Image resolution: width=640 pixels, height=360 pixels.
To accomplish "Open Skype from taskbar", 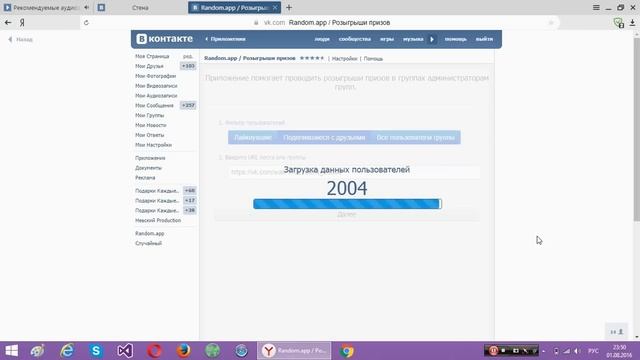I will click(x=96, y=351).
